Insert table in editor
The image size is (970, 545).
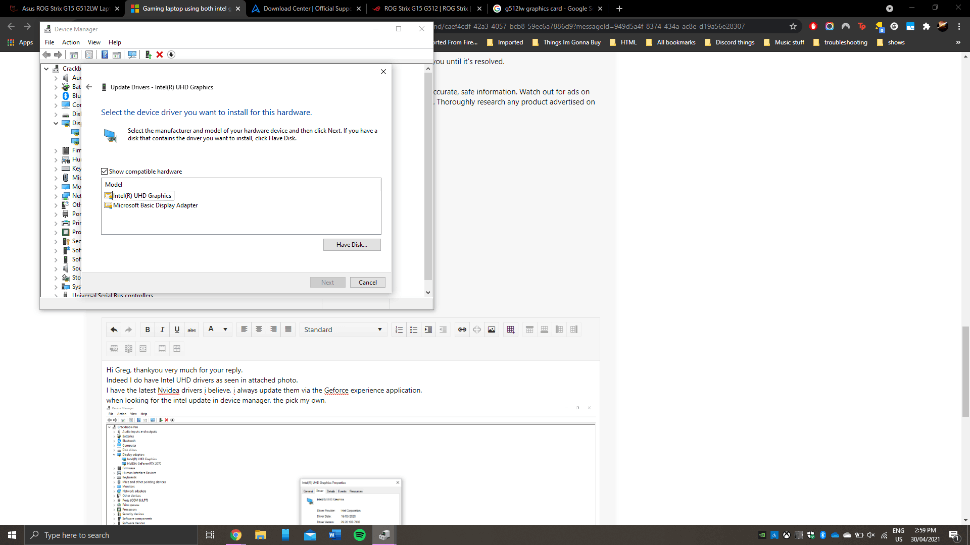pos(510,330)
